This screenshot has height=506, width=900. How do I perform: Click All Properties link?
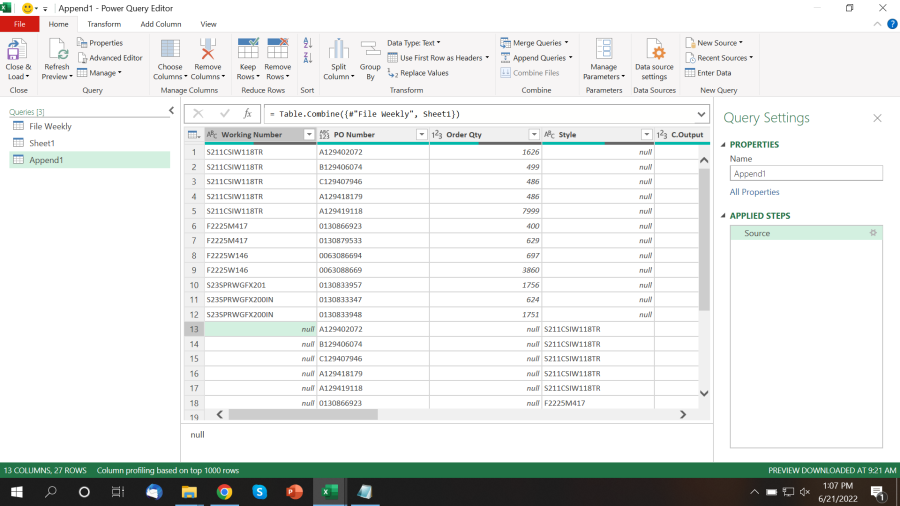754,192
